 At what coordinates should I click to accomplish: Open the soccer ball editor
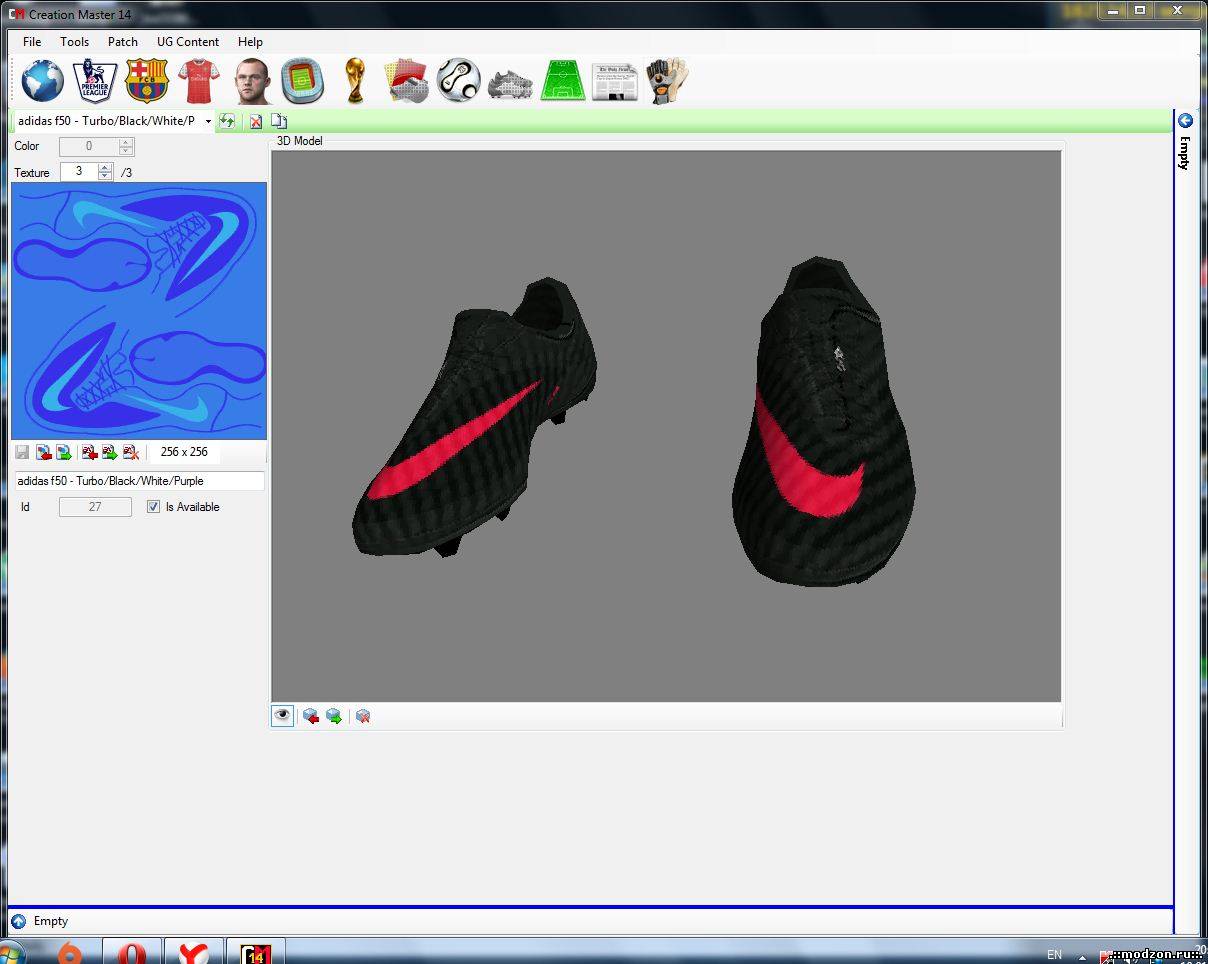459,81
